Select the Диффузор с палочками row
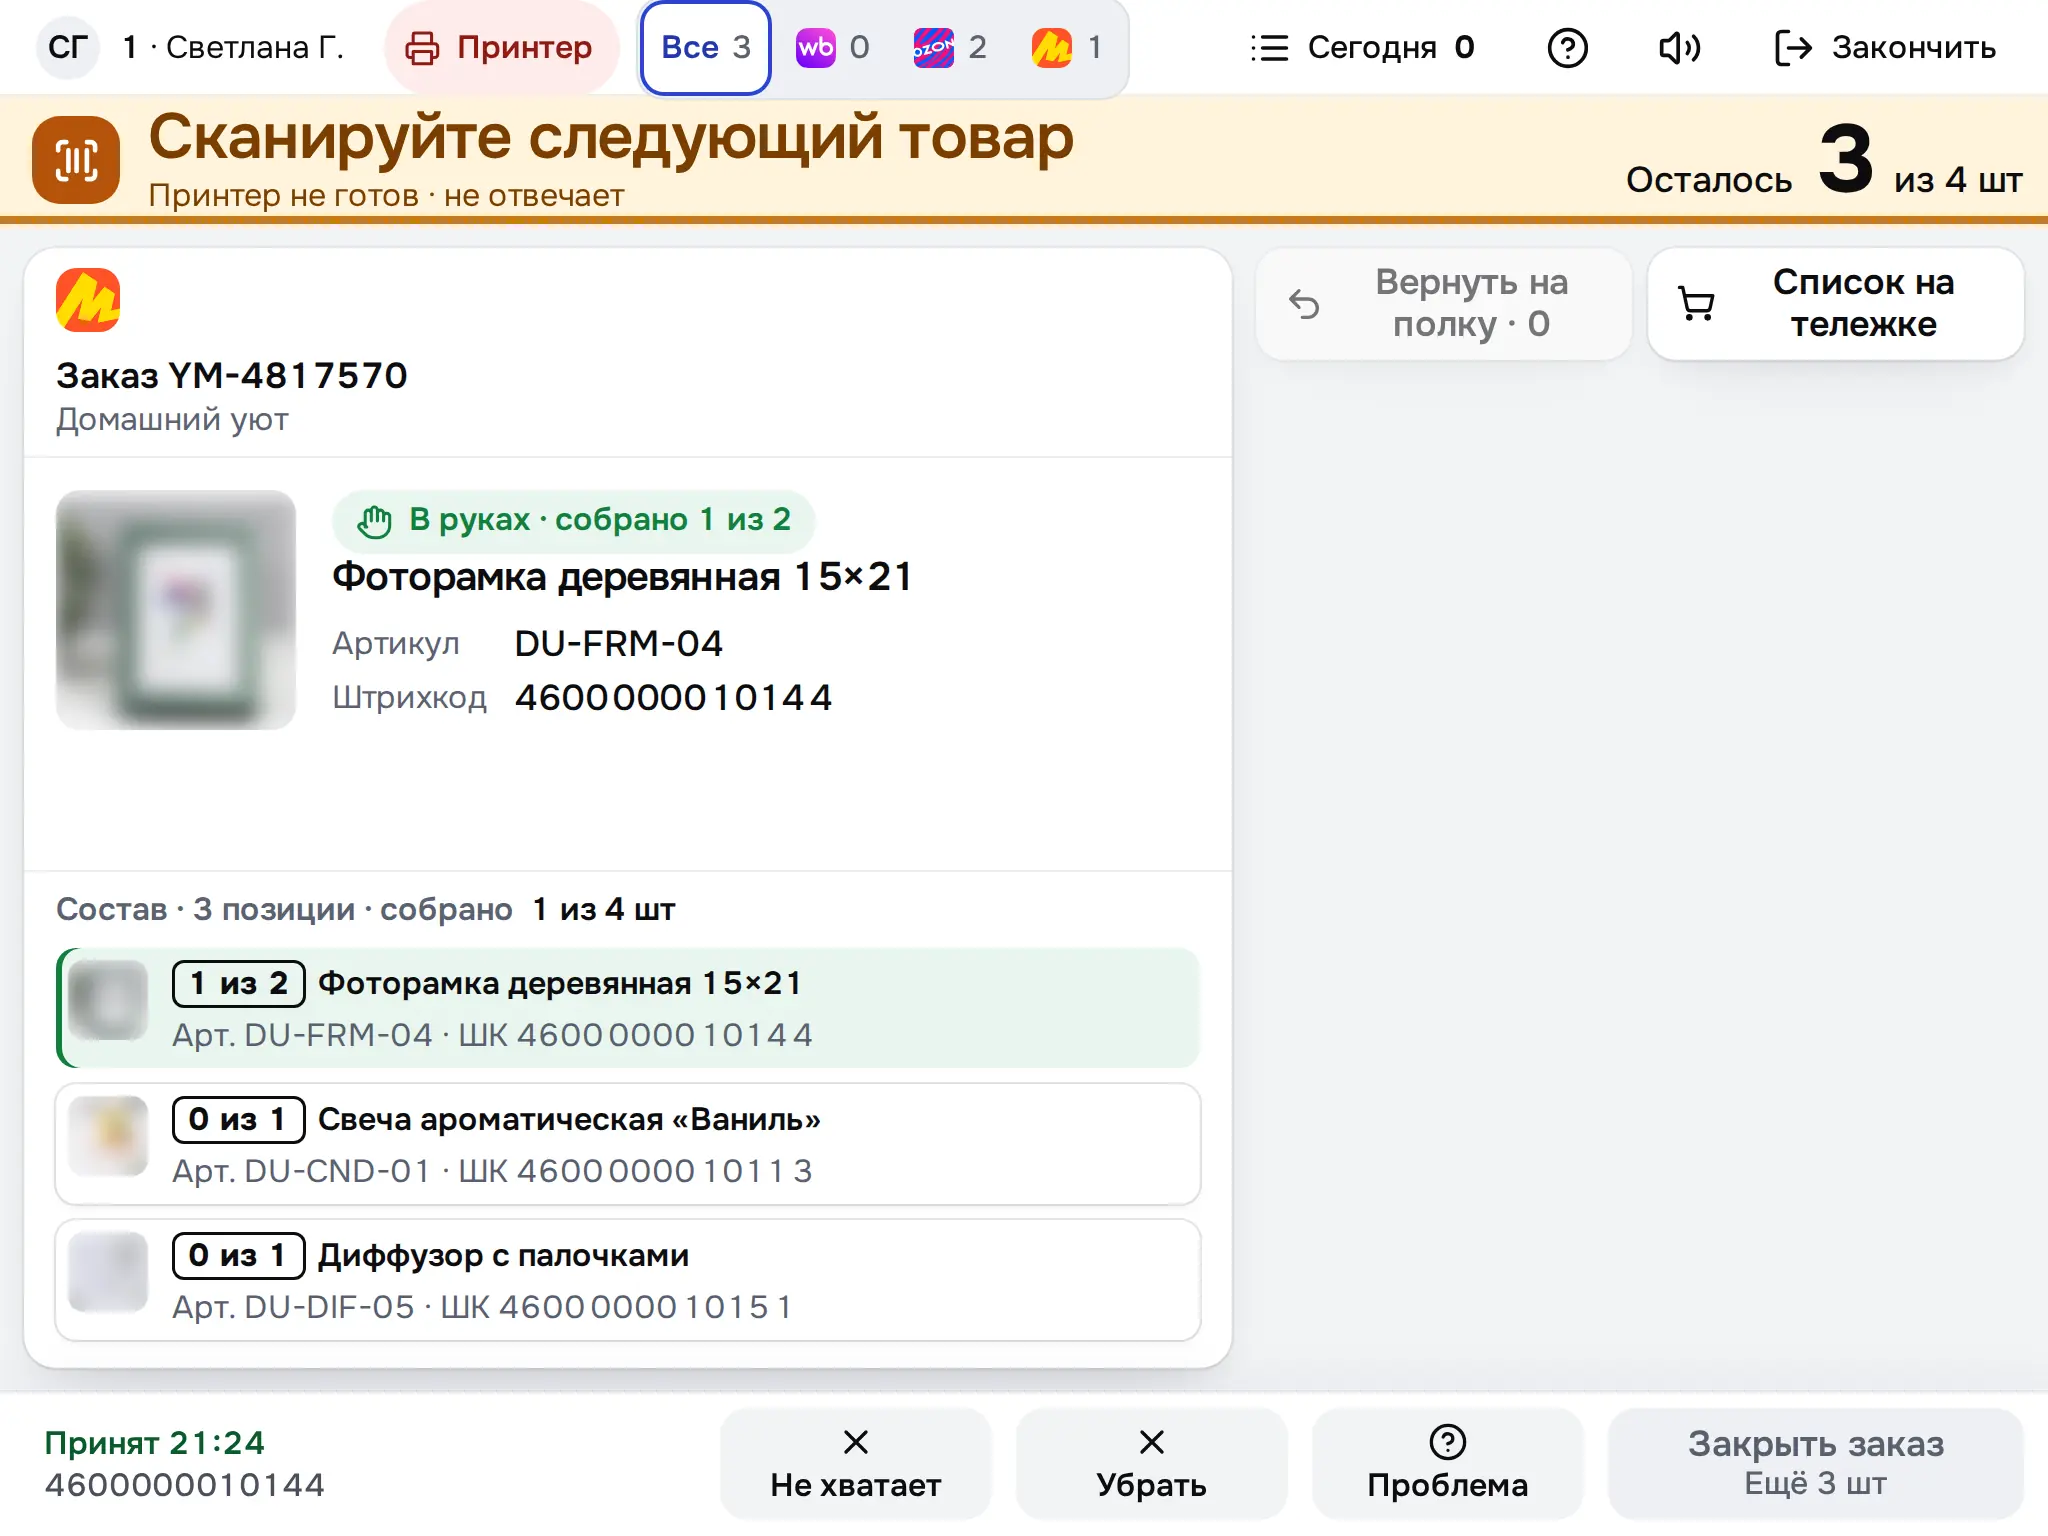The height and width of the screenshot is (1536, 2048). coord(628,1280)
